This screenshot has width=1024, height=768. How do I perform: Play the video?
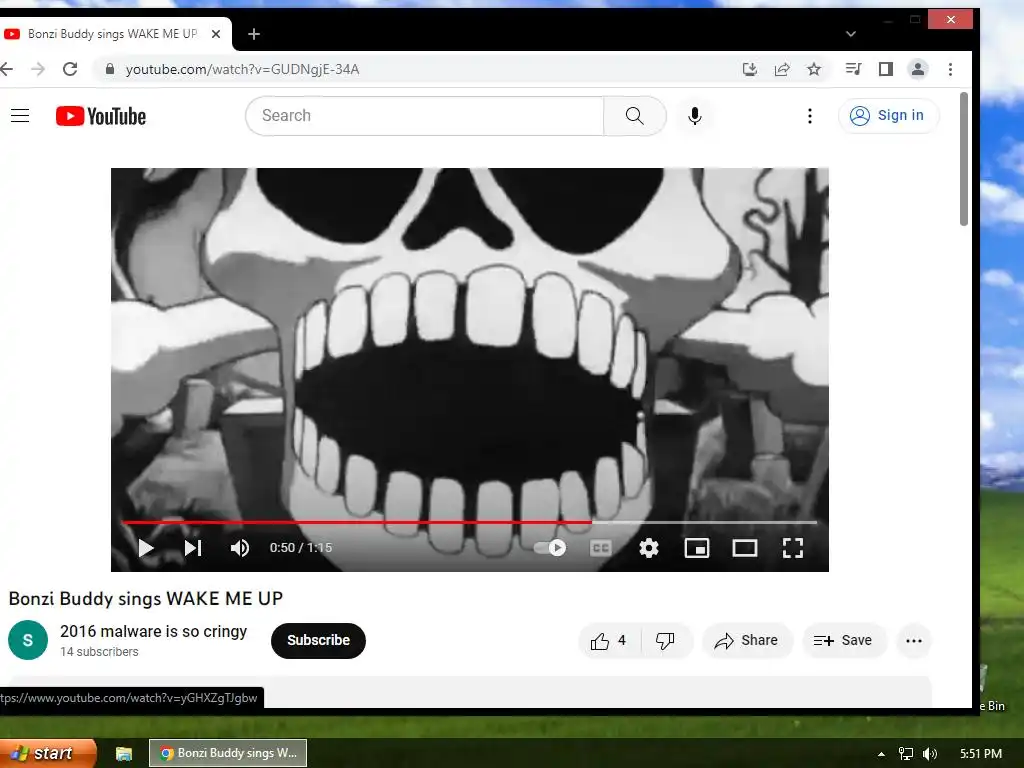(146, 548)
